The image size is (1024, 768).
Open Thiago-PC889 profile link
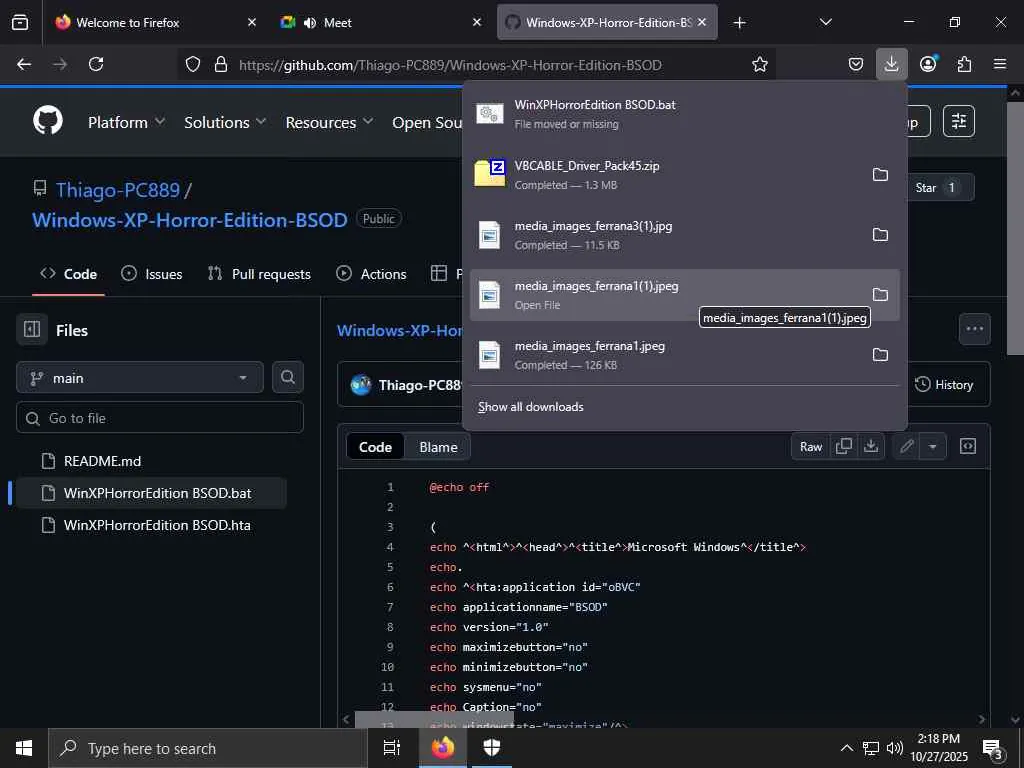pos(118,190)
